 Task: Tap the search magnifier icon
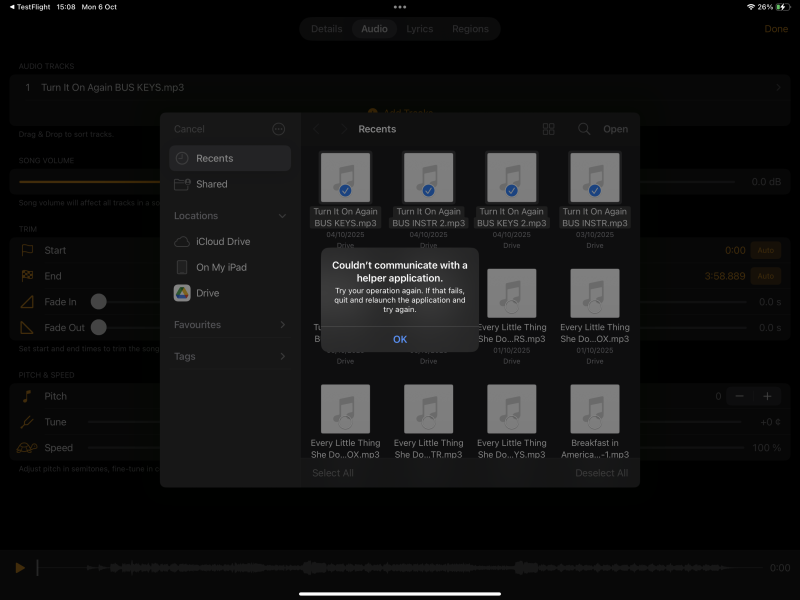click(584, 129)
